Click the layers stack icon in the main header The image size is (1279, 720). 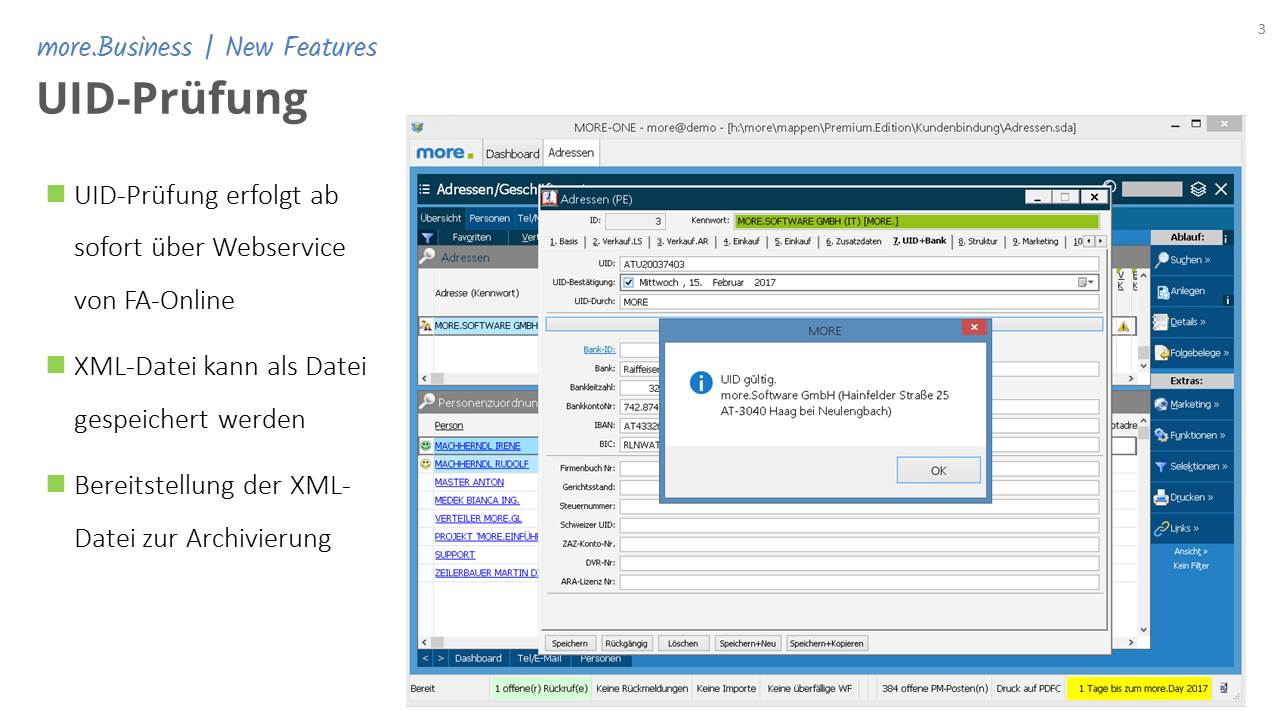1198,189
